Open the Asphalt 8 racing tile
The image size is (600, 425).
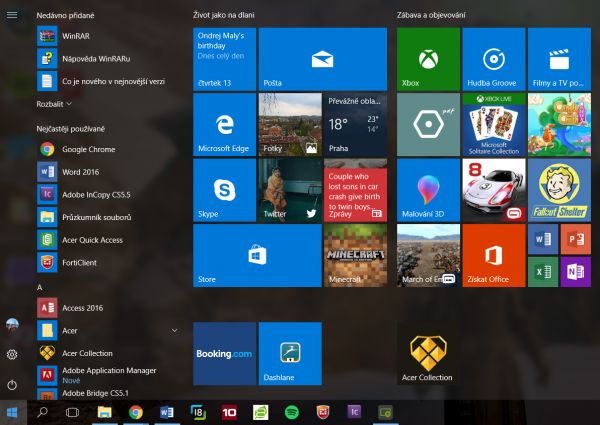coord(494,190)
